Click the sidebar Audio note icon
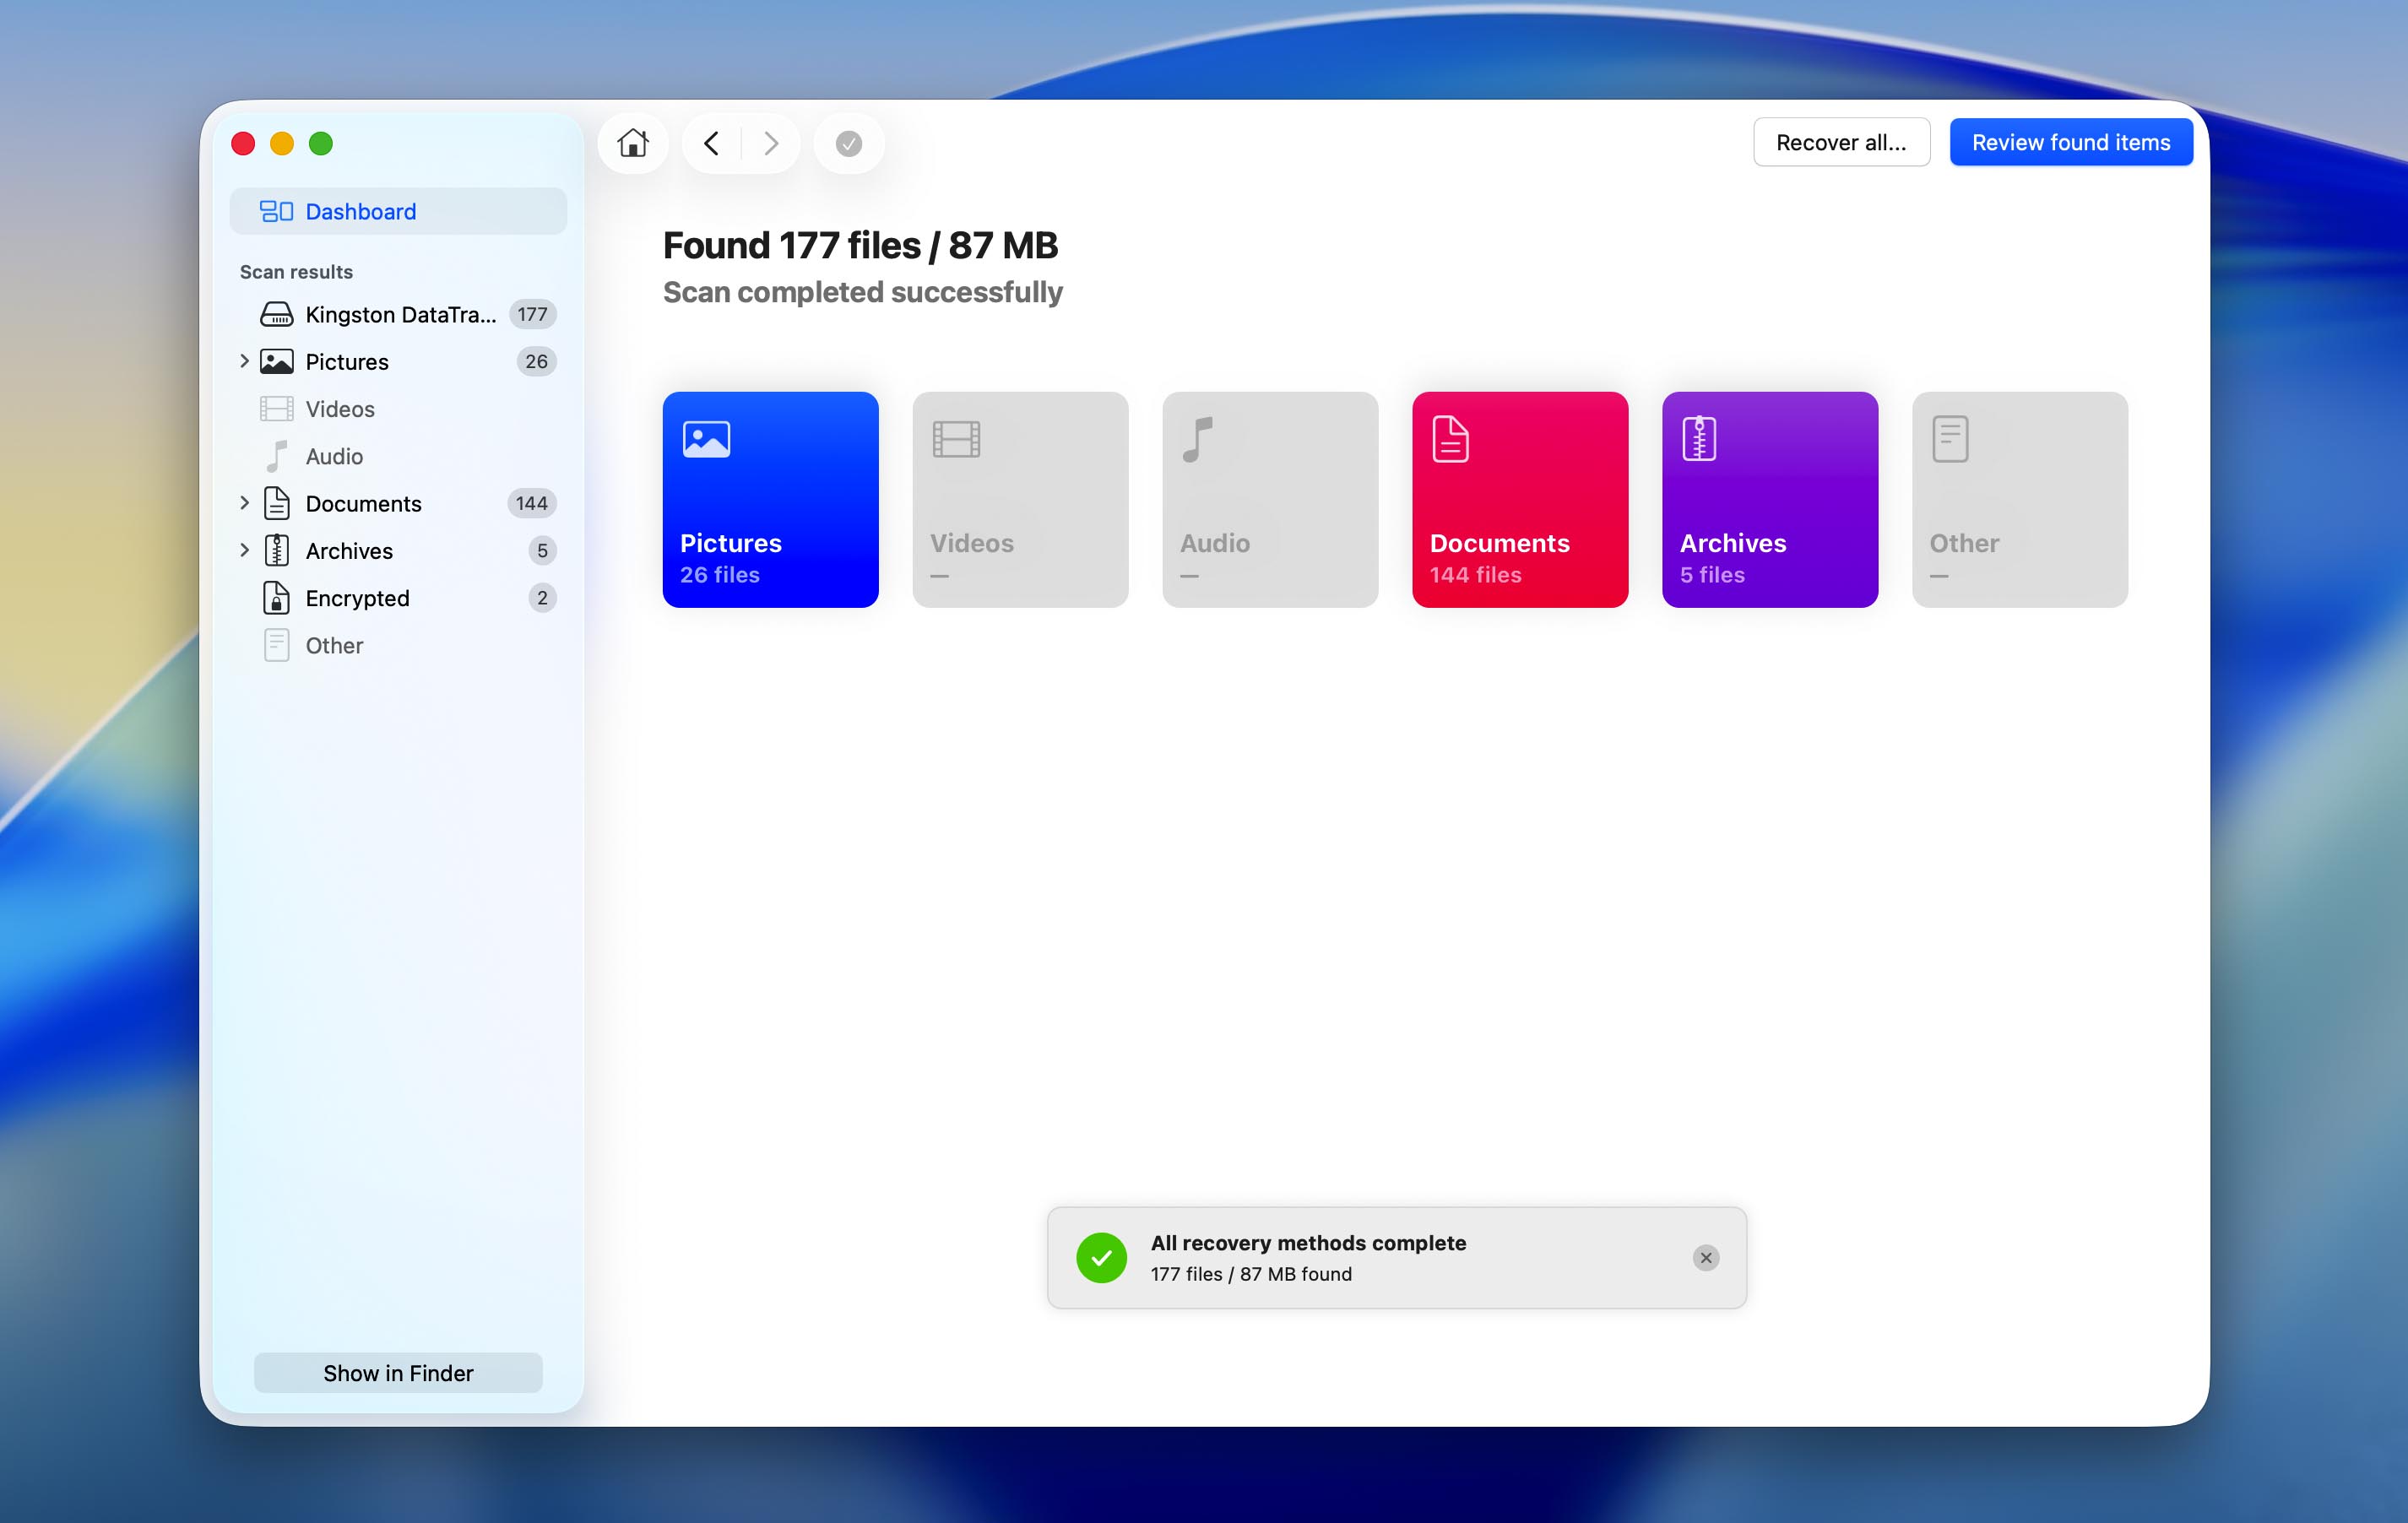The image size is (2408, 1523). (x=276, y=456)
